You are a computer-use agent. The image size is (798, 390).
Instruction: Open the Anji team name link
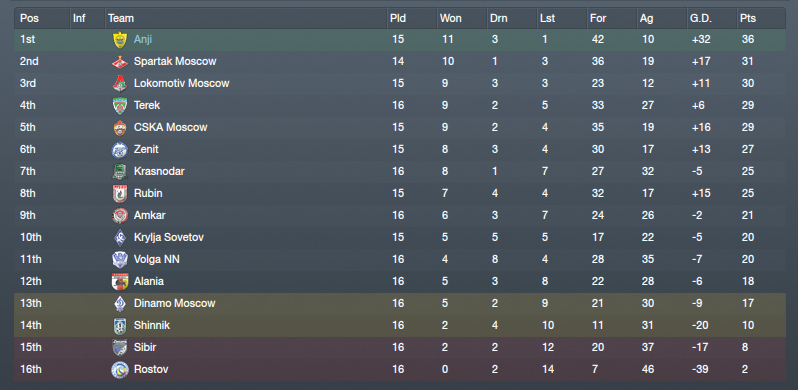pos(143,39)
